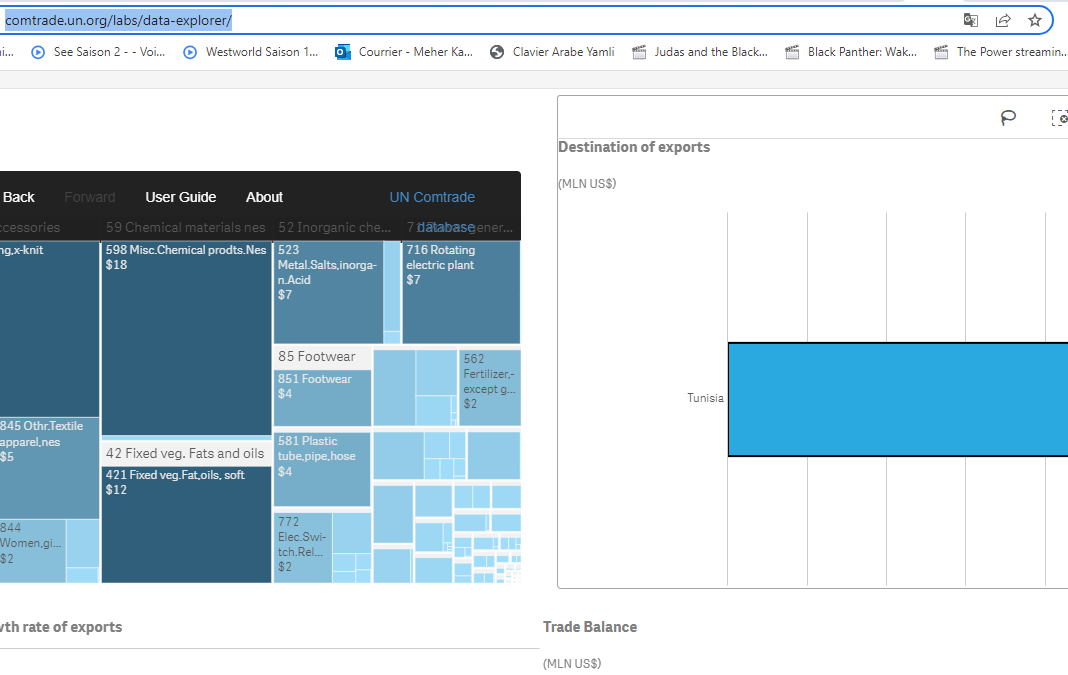Open the About menu item
This screenshot has height=675, width=1068.
point(264,198)
